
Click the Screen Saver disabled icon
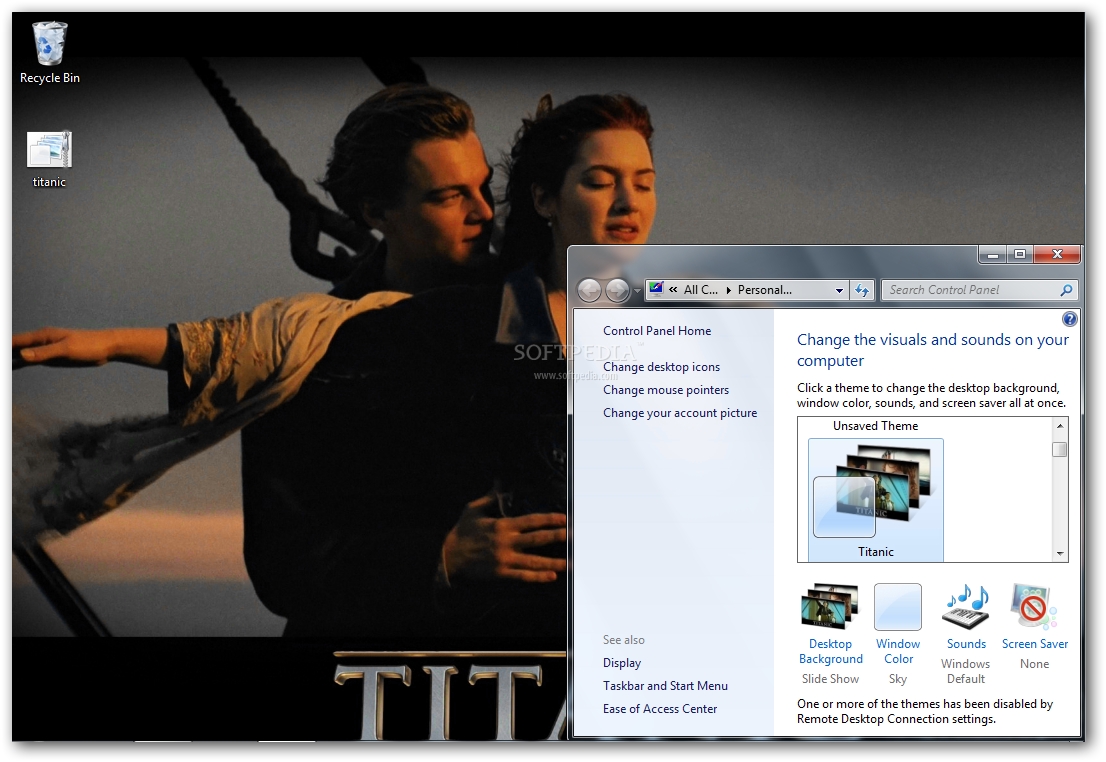(1033, 606)
